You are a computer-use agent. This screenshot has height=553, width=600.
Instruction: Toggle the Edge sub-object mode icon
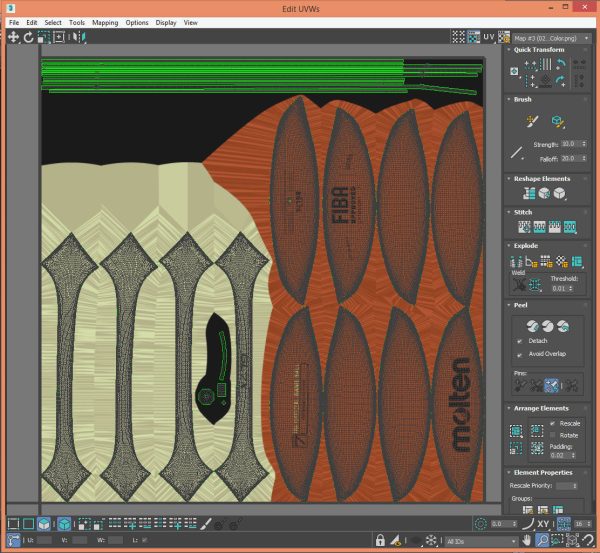[28, 524]
